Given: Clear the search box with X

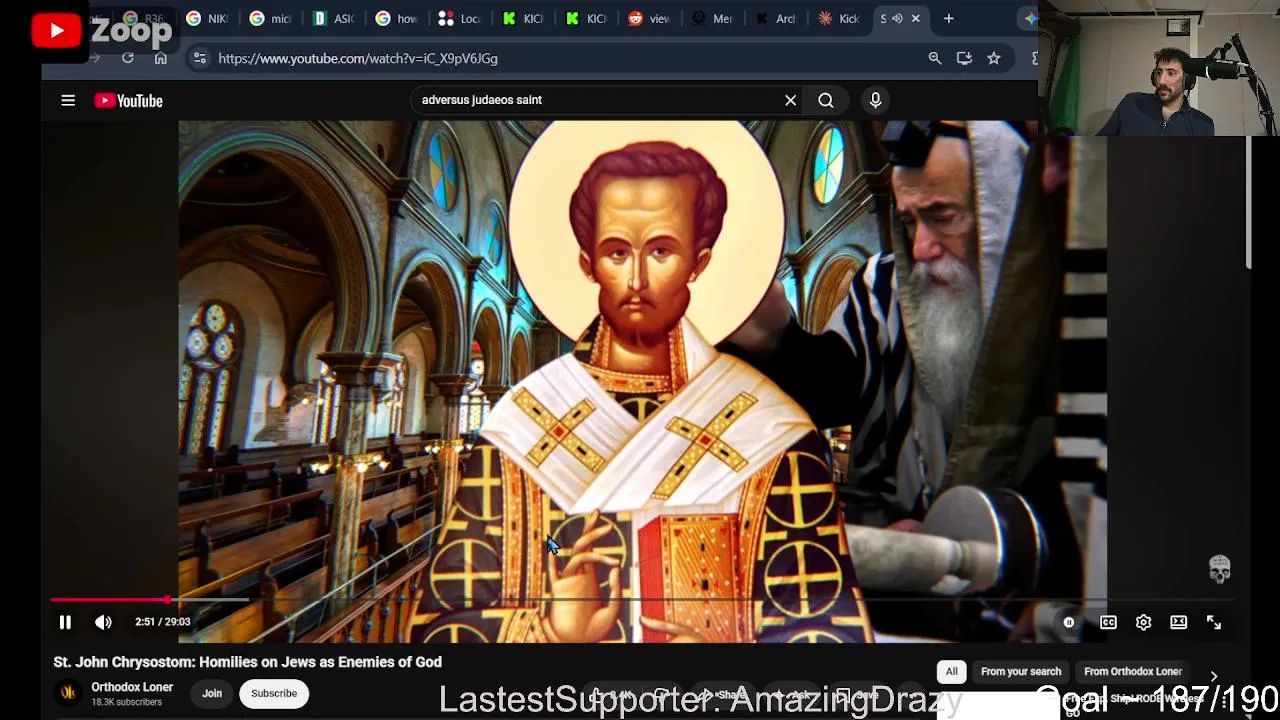Looking at the screenshot, I should tap(790, 100).
